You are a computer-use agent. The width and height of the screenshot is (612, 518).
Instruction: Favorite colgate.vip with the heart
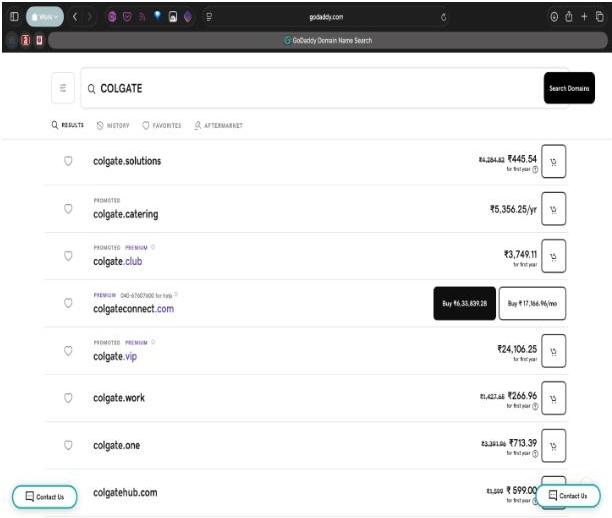coord(68,351)
